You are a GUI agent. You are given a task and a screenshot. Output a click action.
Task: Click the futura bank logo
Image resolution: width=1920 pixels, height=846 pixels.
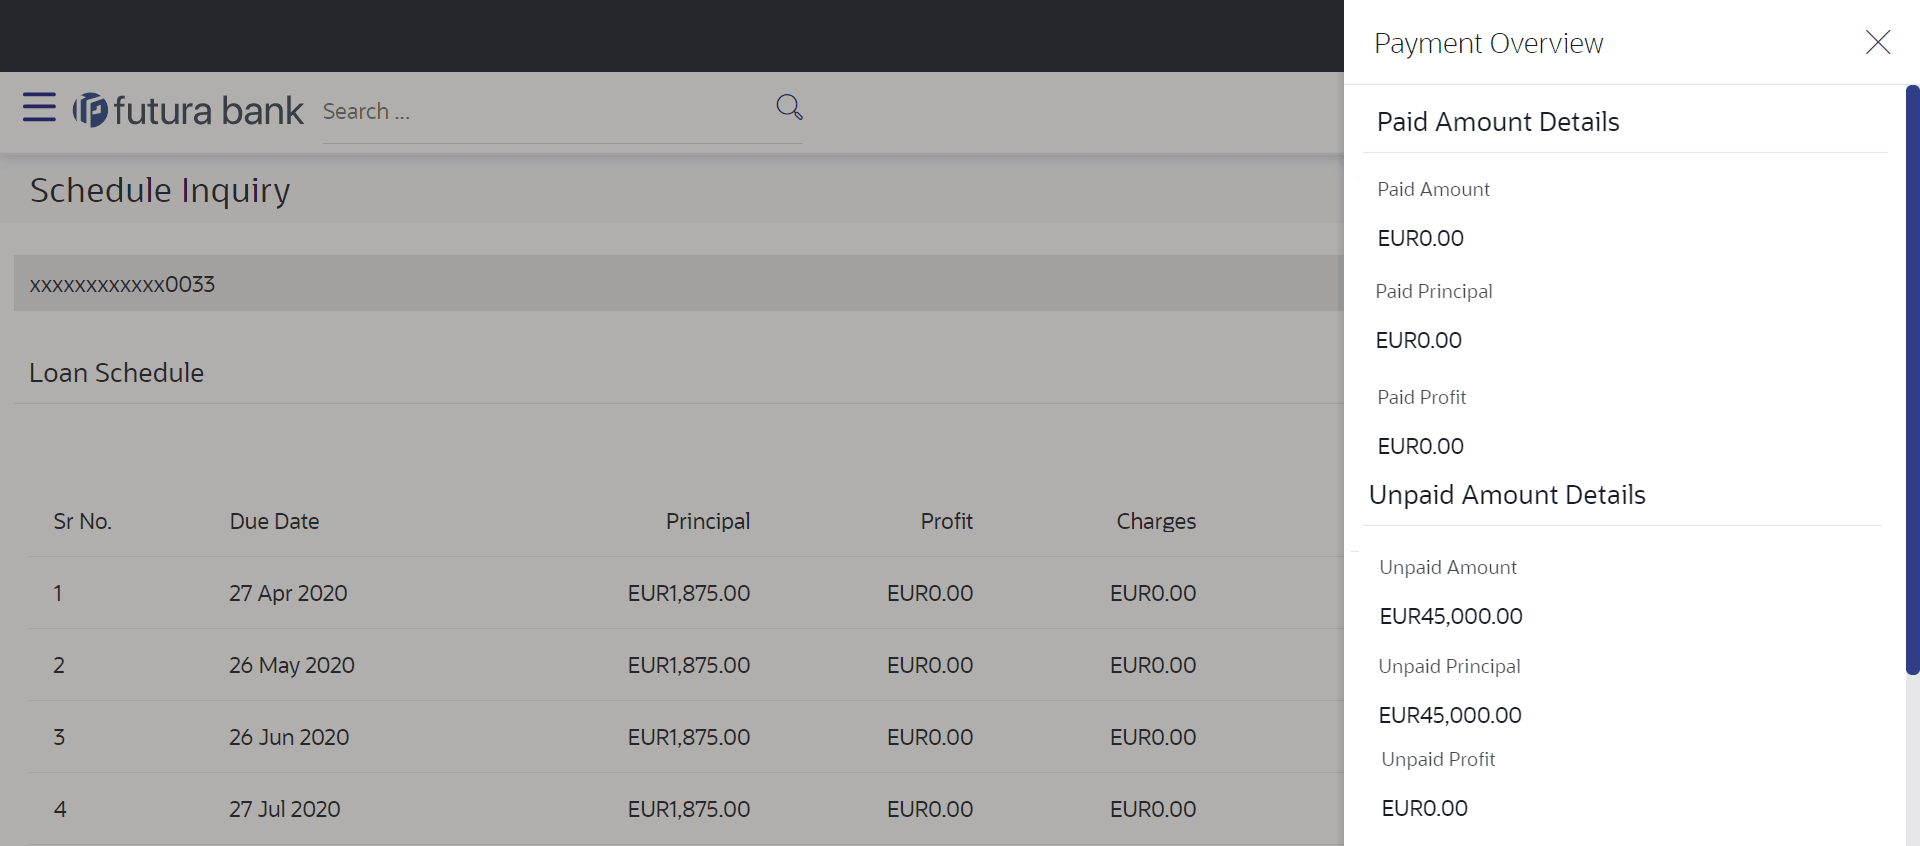[188, 110]
